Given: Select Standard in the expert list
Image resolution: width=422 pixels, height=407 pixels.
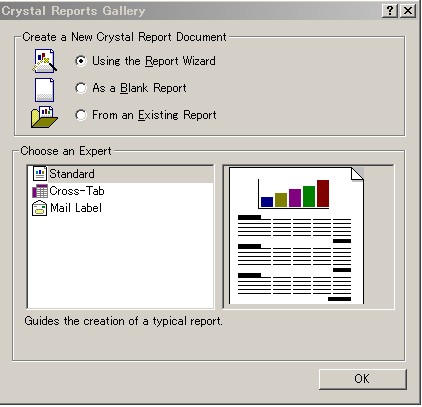Looking at the screenshot, I should tap(120, 174).
